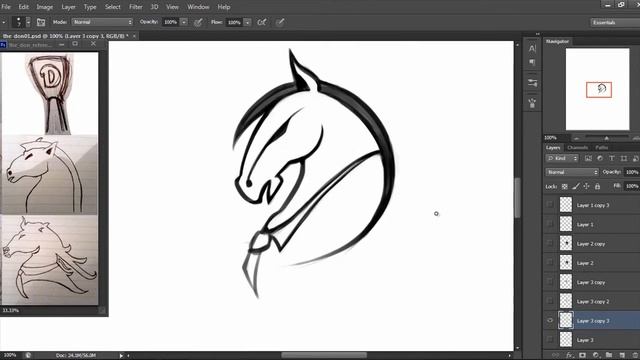This screenshot has width=640, height=360.
Task: Create new group folder icon
Action: click(x=609, y=355)
